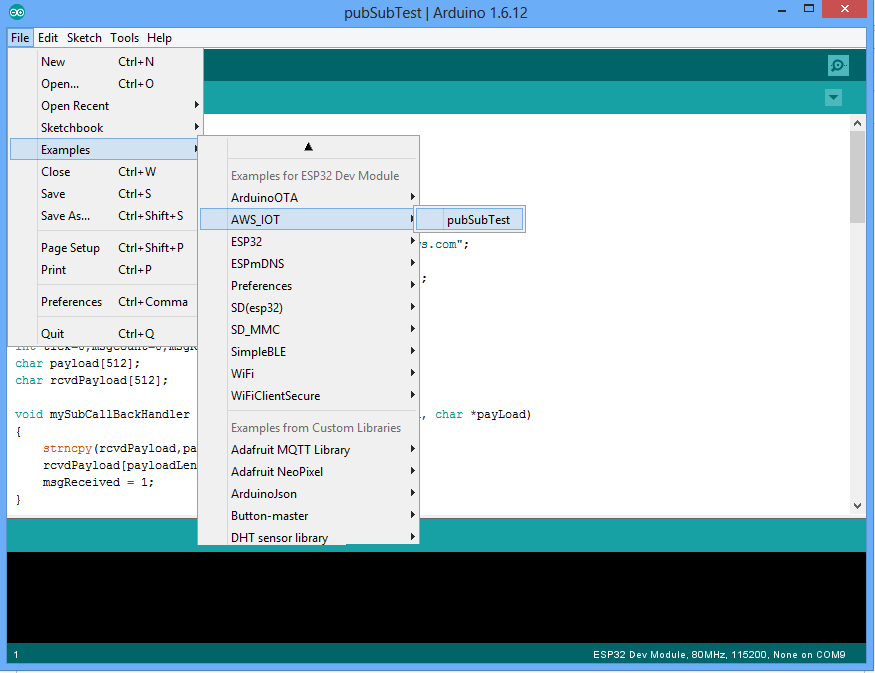
Task: Select Preferences from File menu
Action: tap(71, 302)
